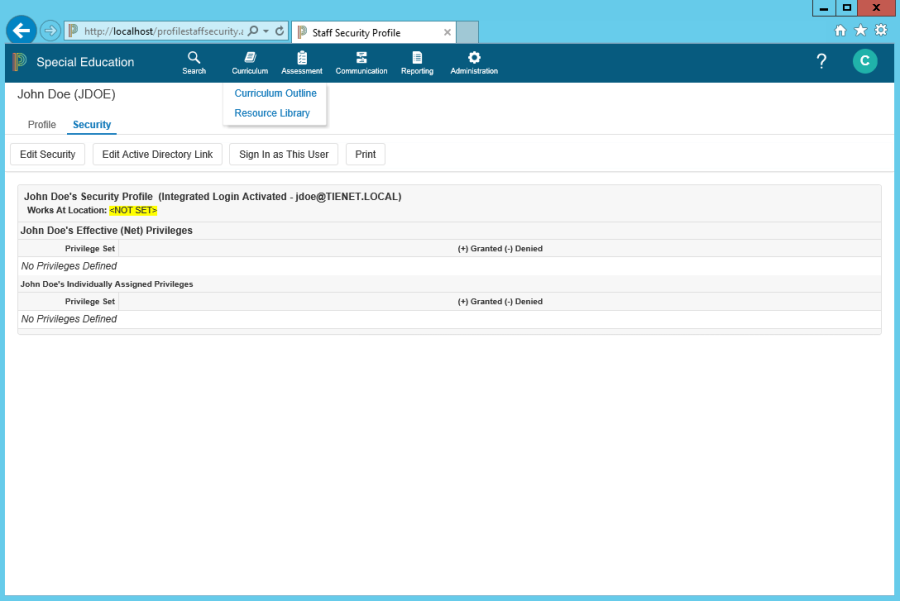Viewport: 900px width, 601px height.
Task: Click the browser Back arrow button
Action: point(21,31)
